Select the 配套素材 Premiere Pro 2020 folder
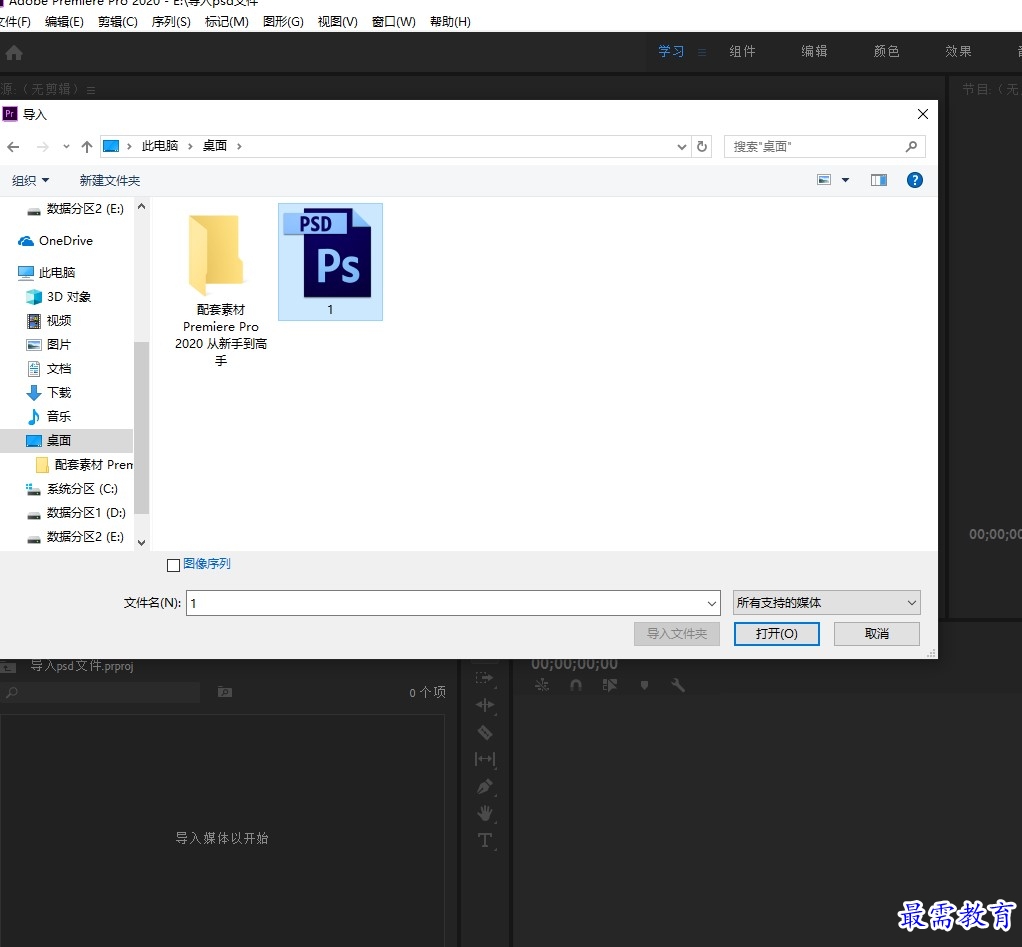Image resolution: width=1022 pixels, height=947 pixels. (x=221, y=290)
